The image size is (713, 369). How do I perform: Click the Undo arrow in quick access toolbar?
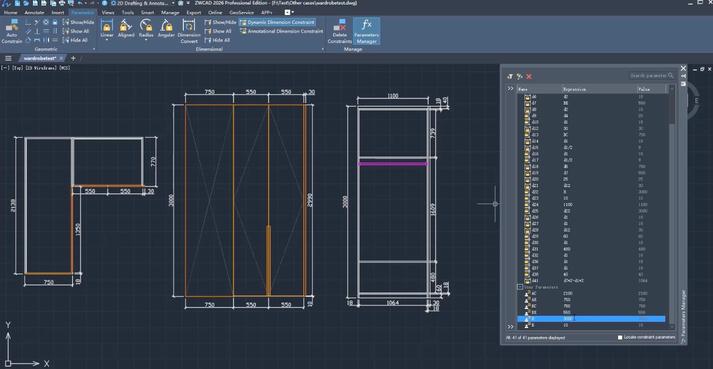tap(80, 3)
